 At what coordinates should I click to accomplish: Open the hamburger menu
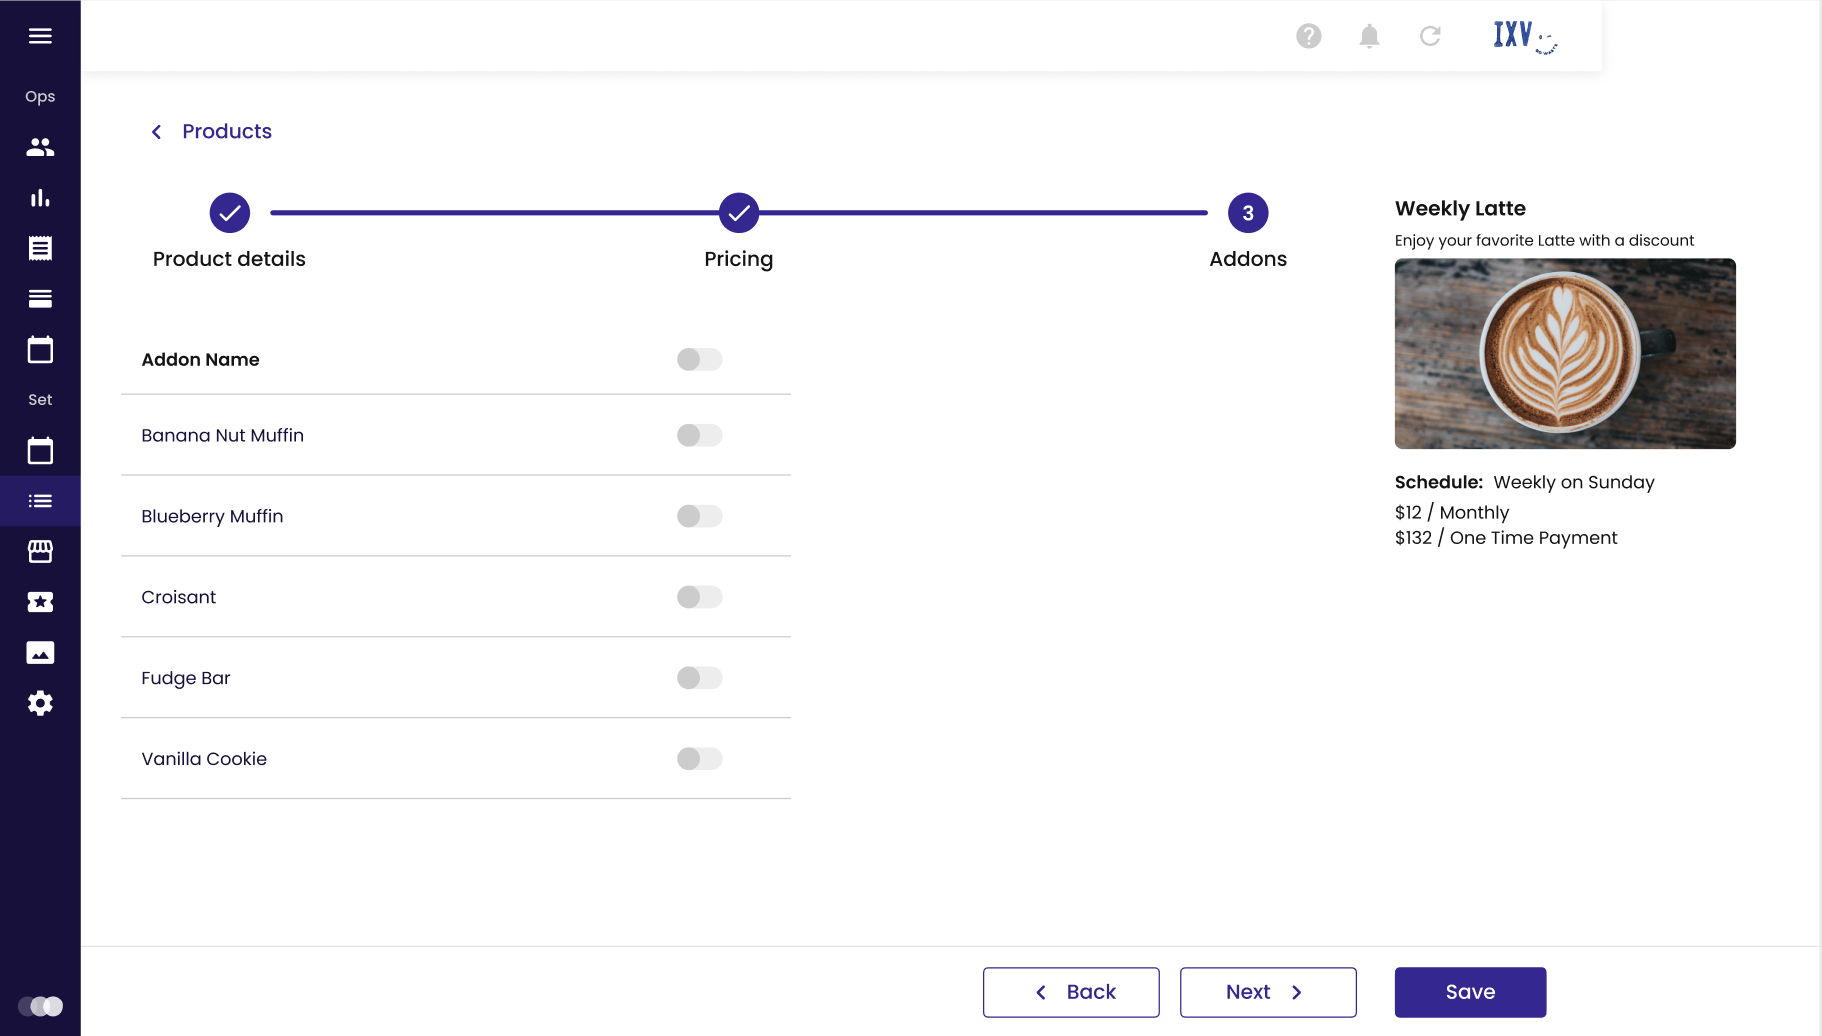(x=40, y=36)
